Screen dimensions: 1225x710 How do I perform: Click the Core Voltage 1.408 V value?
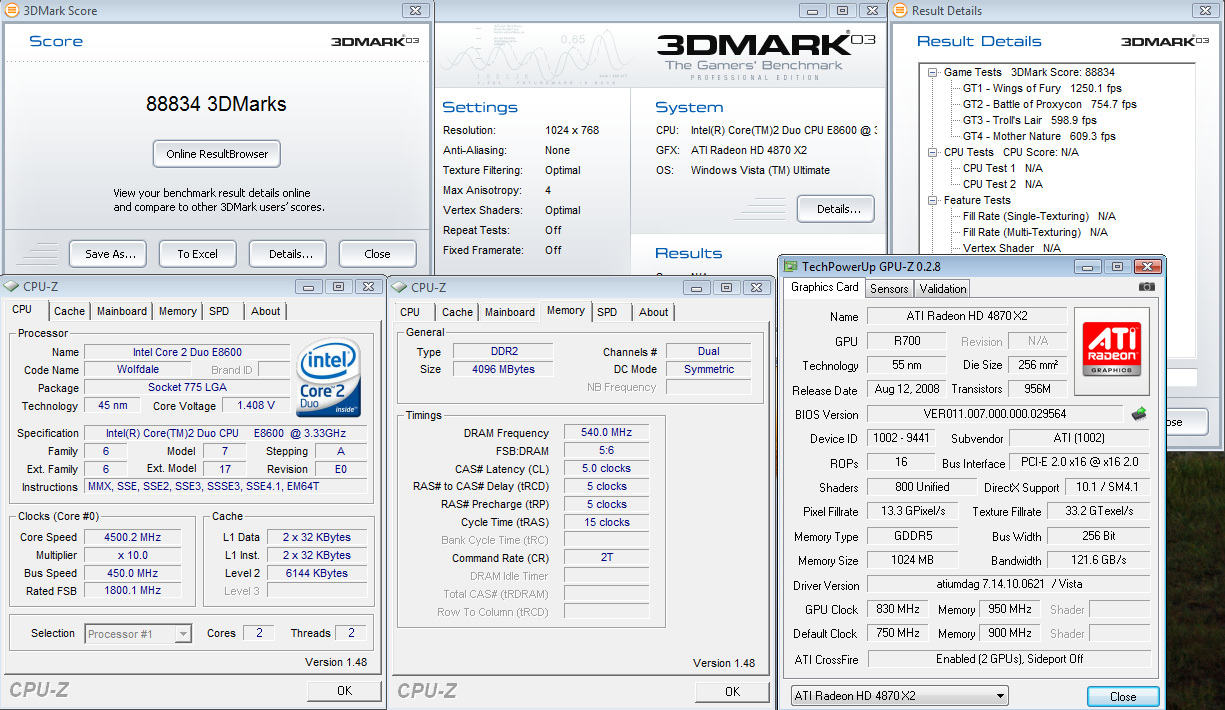(257, 406)
